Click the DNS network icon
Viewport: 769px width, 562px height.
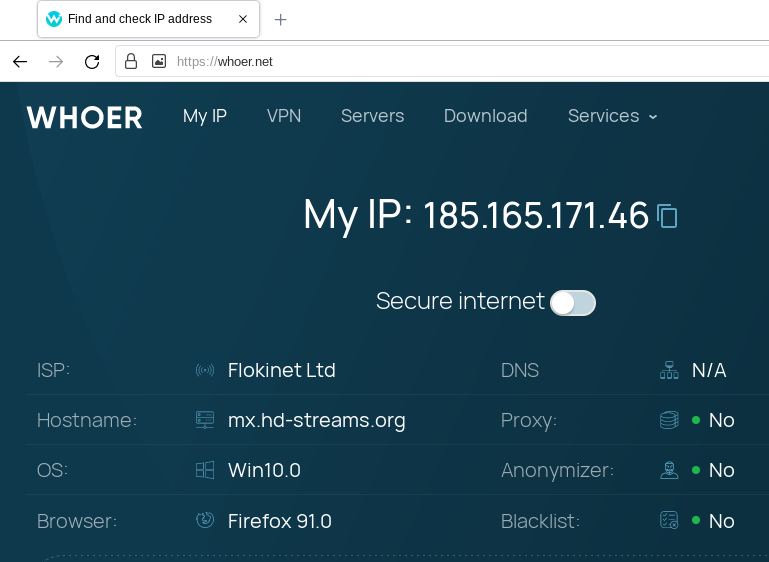click(x=669, y=370)
